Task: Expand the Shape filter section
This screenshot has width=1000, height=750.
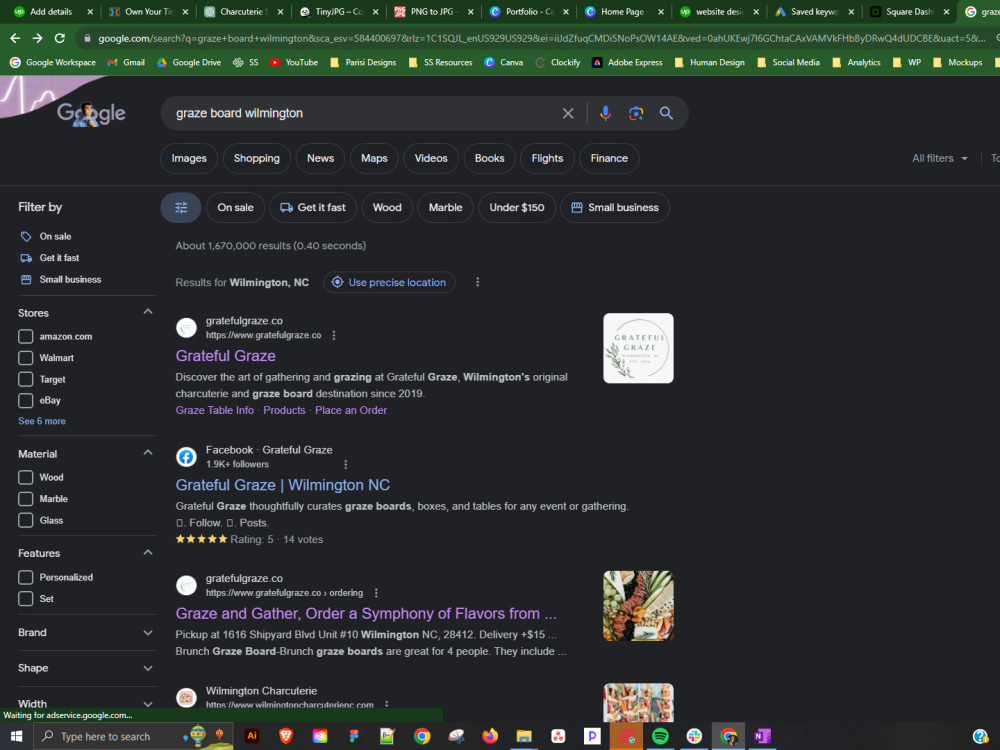Action: [148, 668]
